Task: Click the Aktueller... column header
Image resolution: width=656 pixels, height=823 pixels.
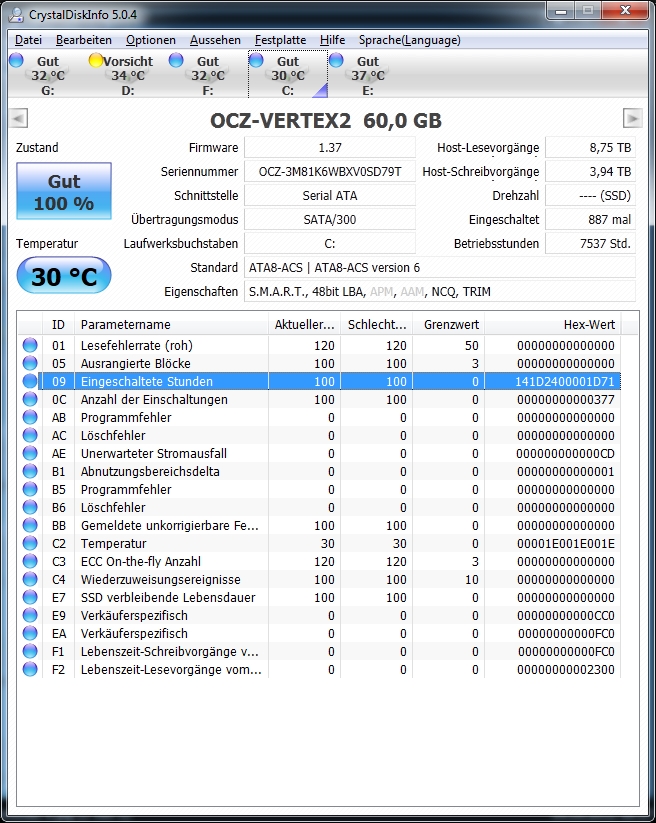Action: point(304,324)
